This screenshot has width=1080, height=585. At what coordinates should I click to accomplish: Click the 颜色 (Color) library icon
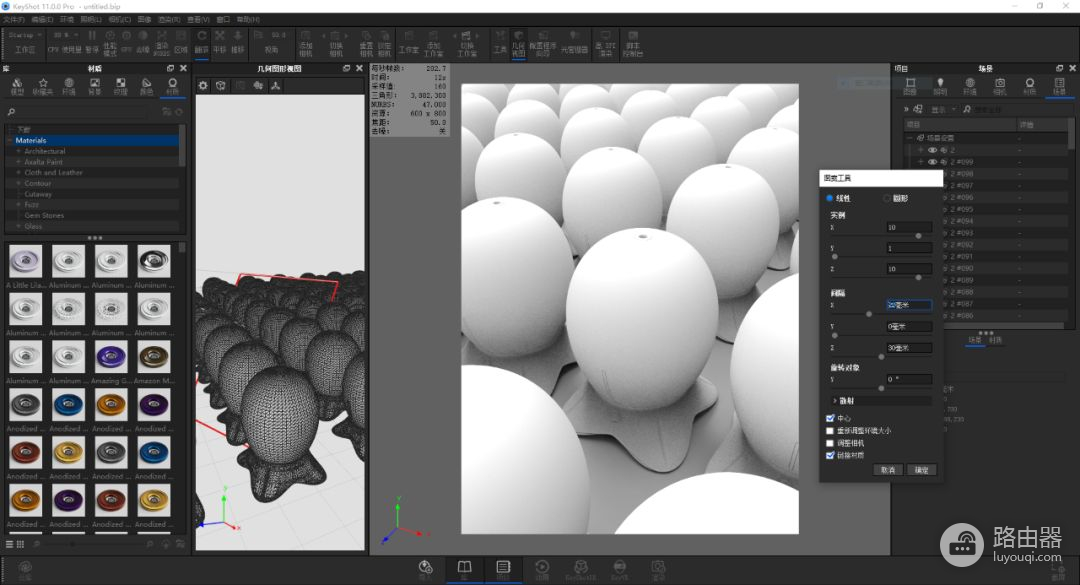tap(146, 86)
